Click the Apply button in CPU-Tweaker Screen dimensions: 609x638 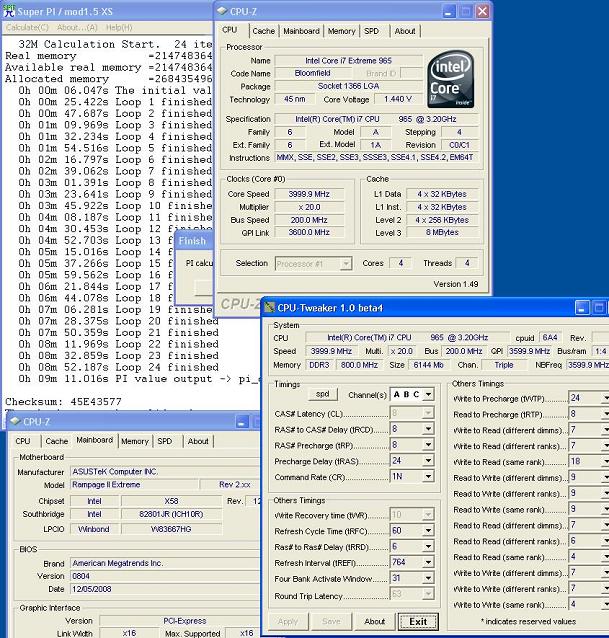288,621
